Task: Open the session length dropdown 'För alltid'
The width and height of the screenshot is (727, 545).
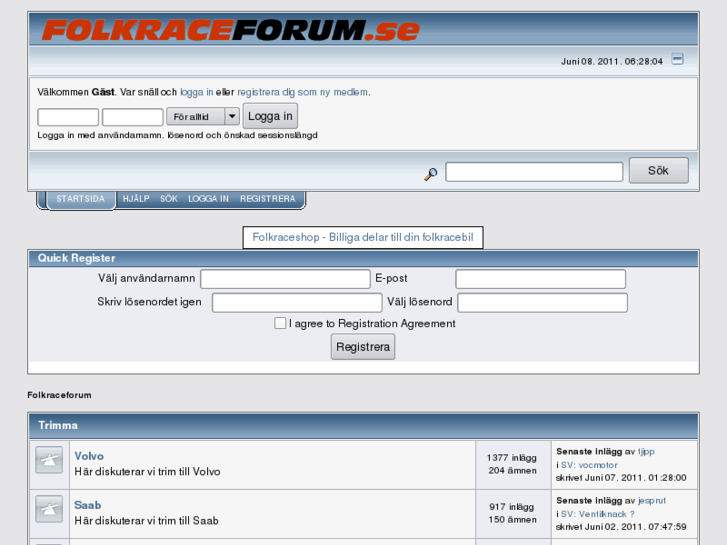Action: click(203, 116)
